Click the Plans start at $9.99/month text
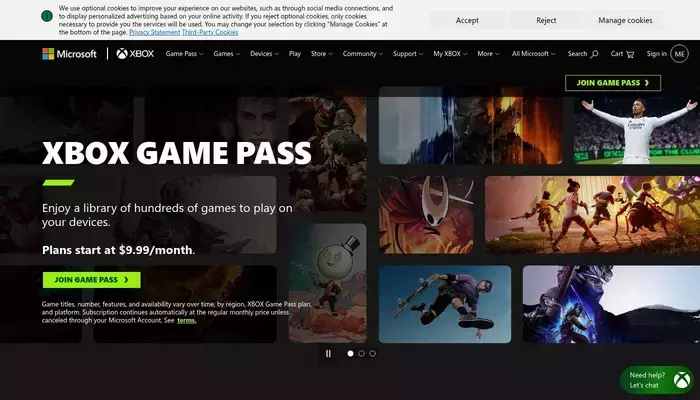Viewport: 700px width, 400px height. (x=118, y=250)
